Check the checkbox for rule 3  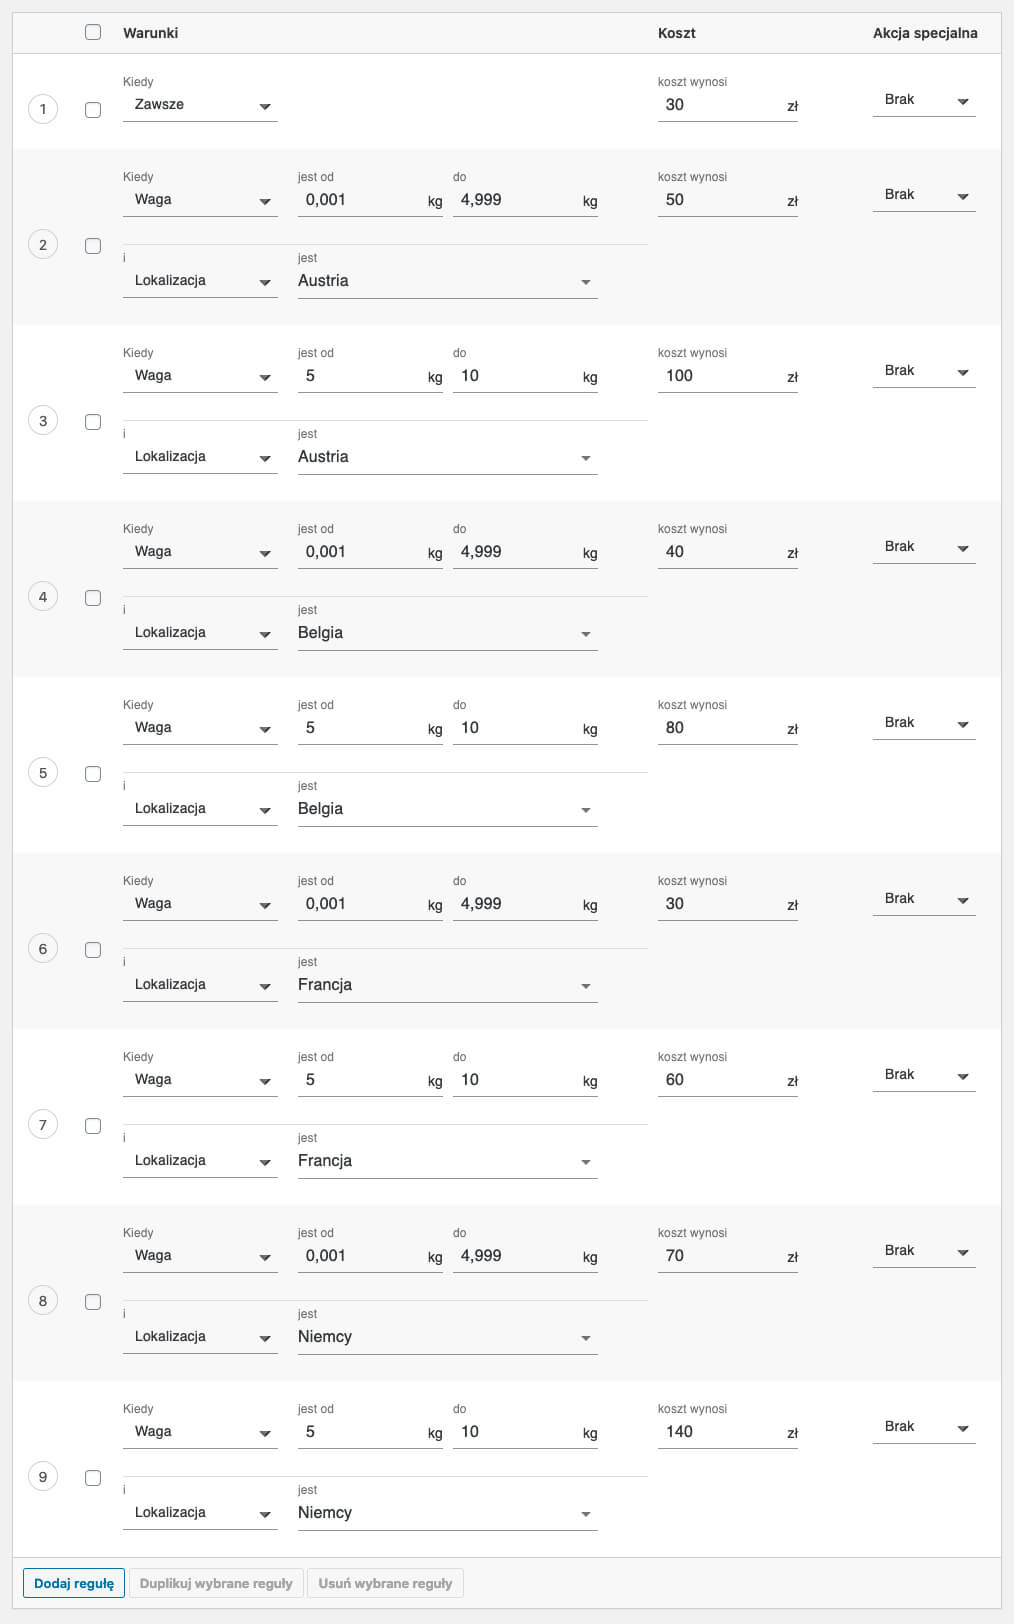[x=93, y=422]
